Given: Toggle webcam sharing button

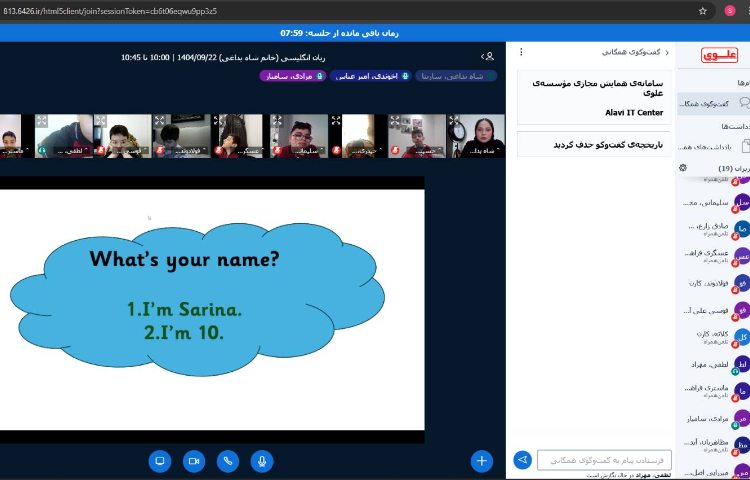Looking at the screenshot, I should (194, 461).
